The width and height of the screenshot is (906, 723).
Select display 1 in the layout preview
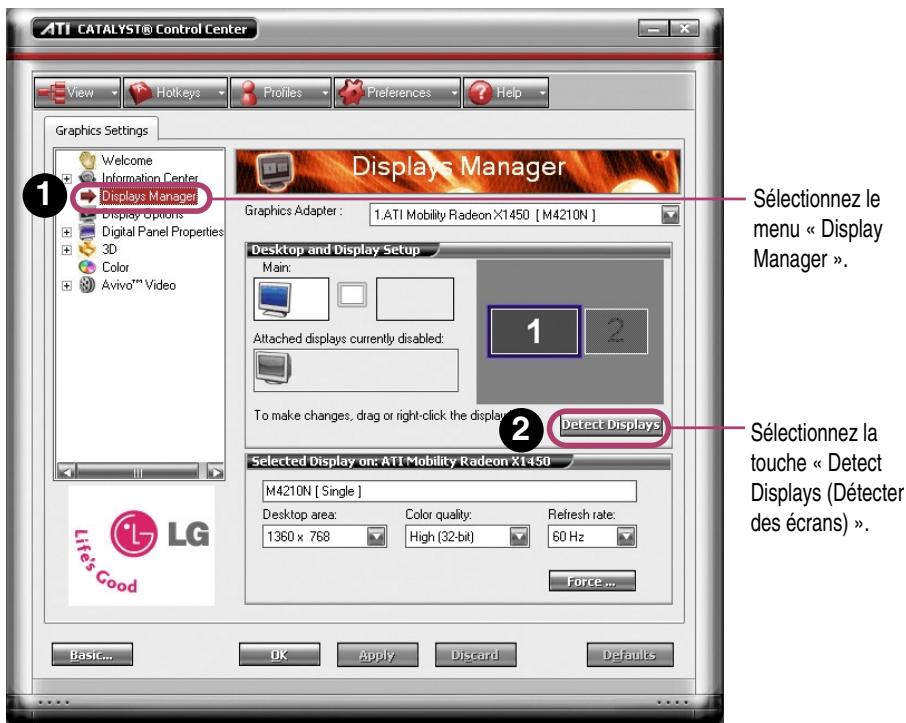[534, 331]
